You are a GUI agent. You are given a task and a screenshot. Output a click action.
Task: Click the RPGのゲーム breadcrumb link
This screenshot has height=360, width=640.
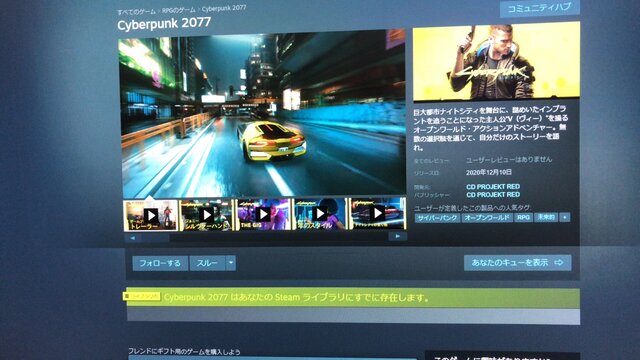point(178,10)
